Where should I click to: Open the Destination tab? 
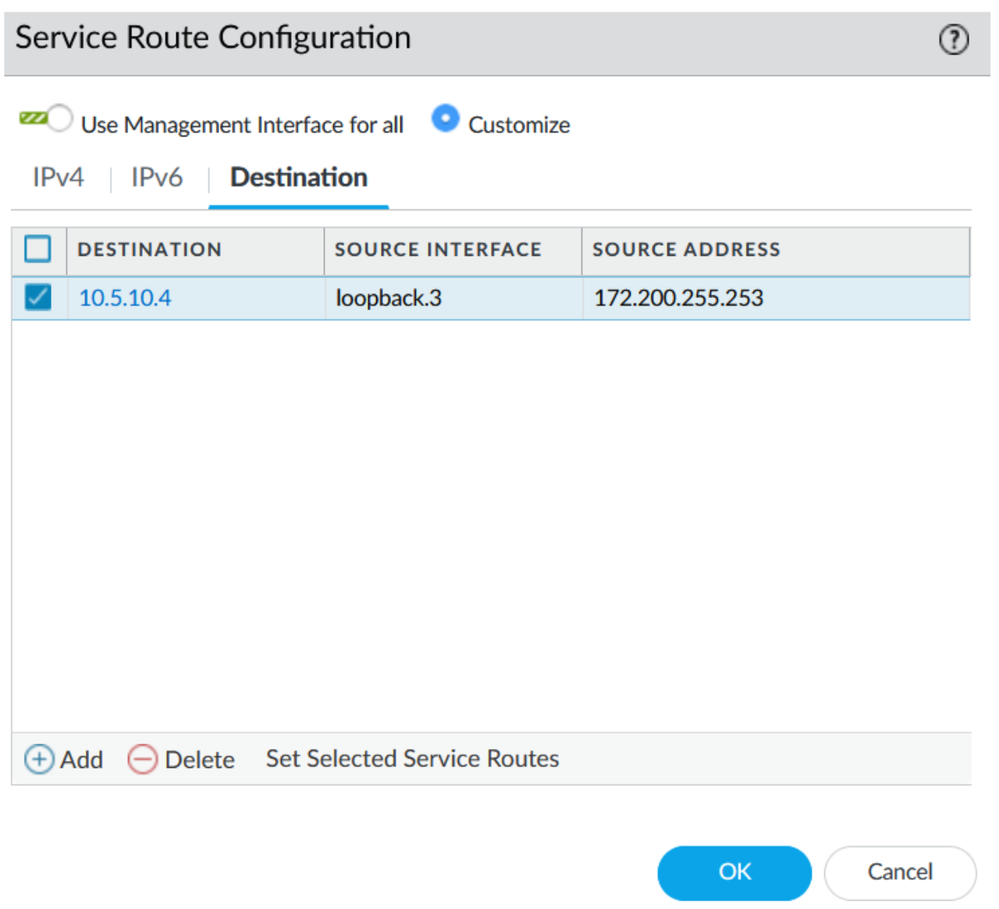tap(299, 178)
